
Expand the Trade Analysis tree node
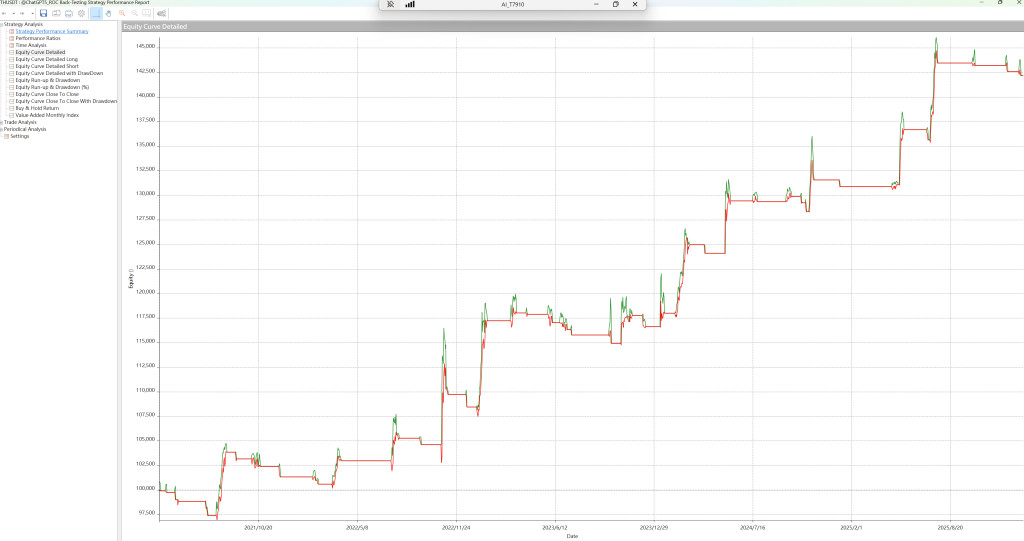tap(2, 122)
